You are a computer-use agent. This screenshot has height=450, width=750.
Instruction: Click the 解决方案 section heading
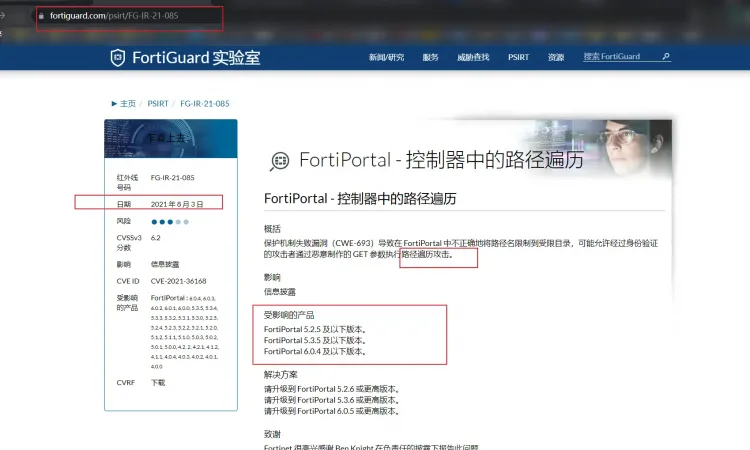tap(280, 374)
